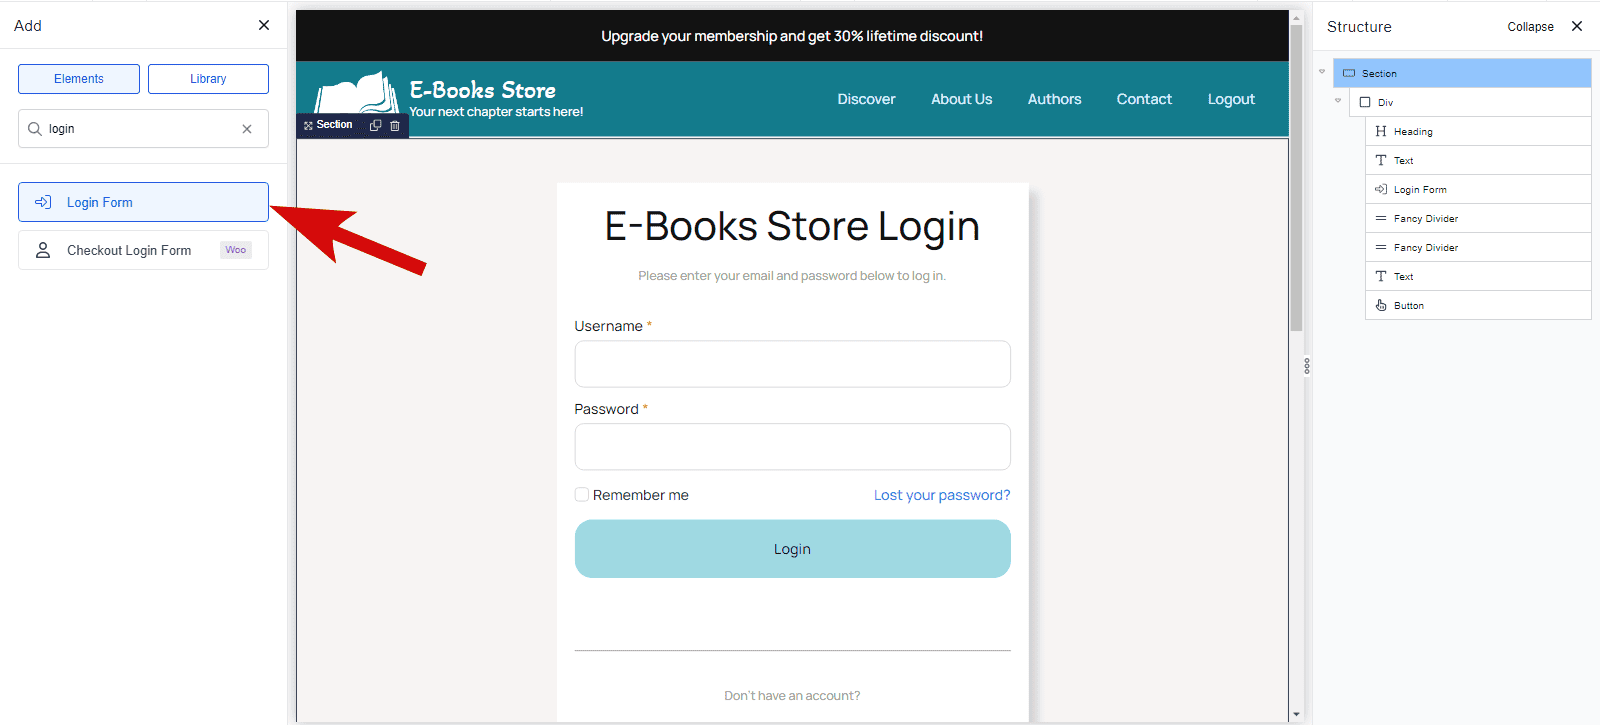Click into the Username field

point(792,364)
